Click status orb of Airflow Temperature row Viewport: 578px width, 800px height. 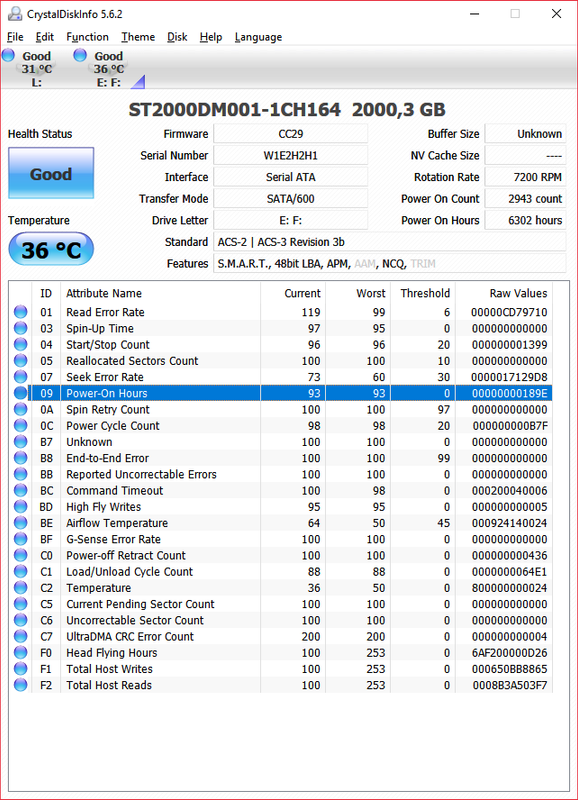20,523
